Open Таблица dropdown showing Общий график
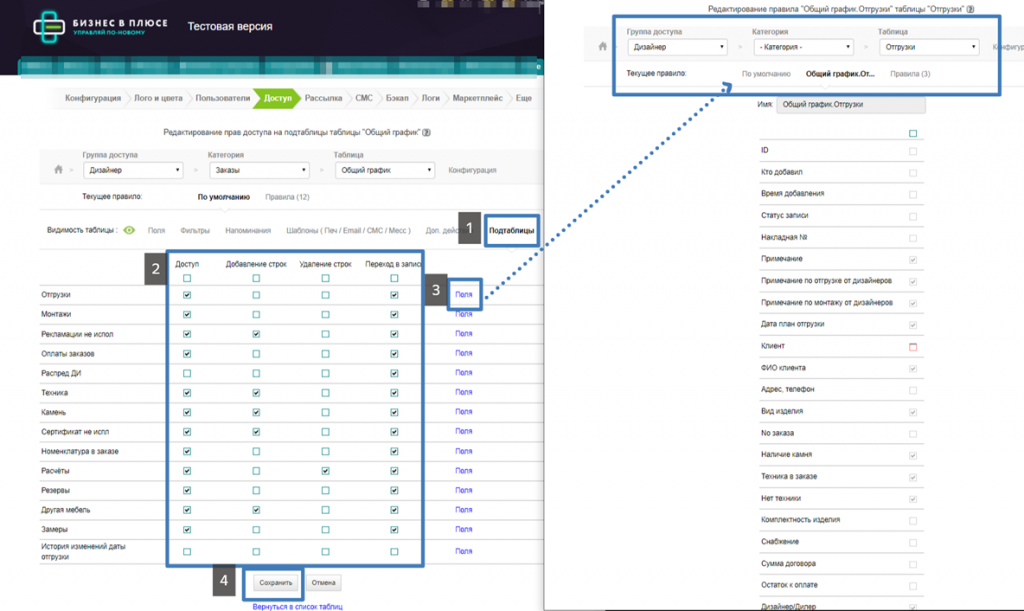 point(384,170)
